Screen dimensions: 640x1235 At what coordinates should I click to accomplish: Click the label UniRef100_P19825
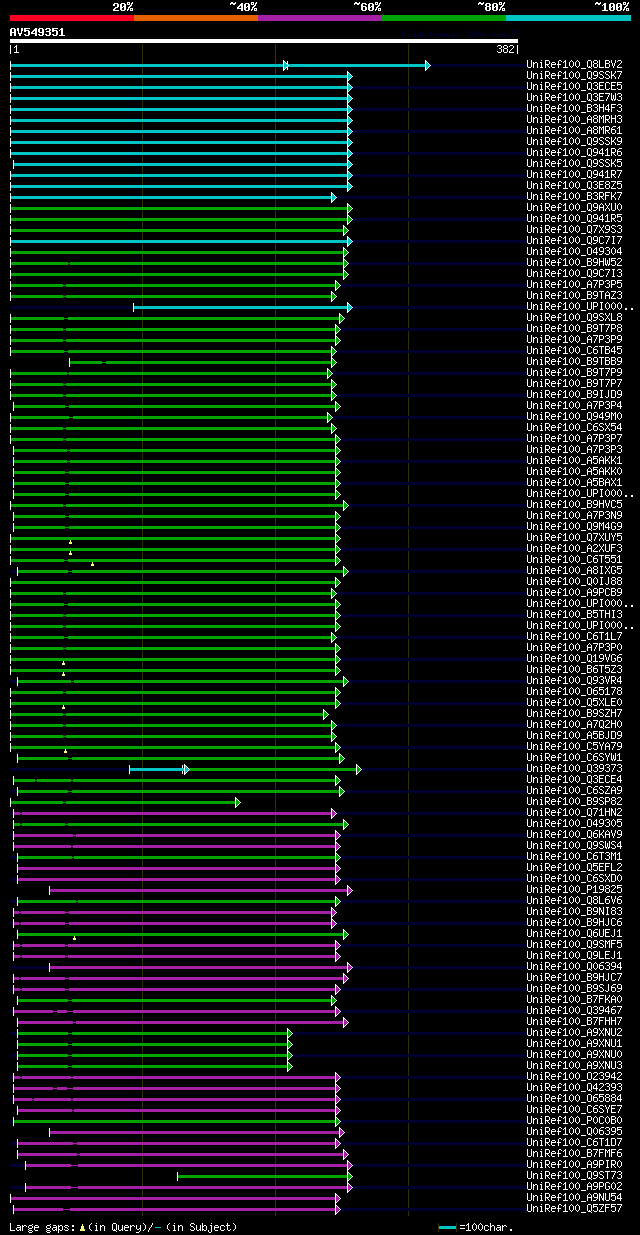574,889
